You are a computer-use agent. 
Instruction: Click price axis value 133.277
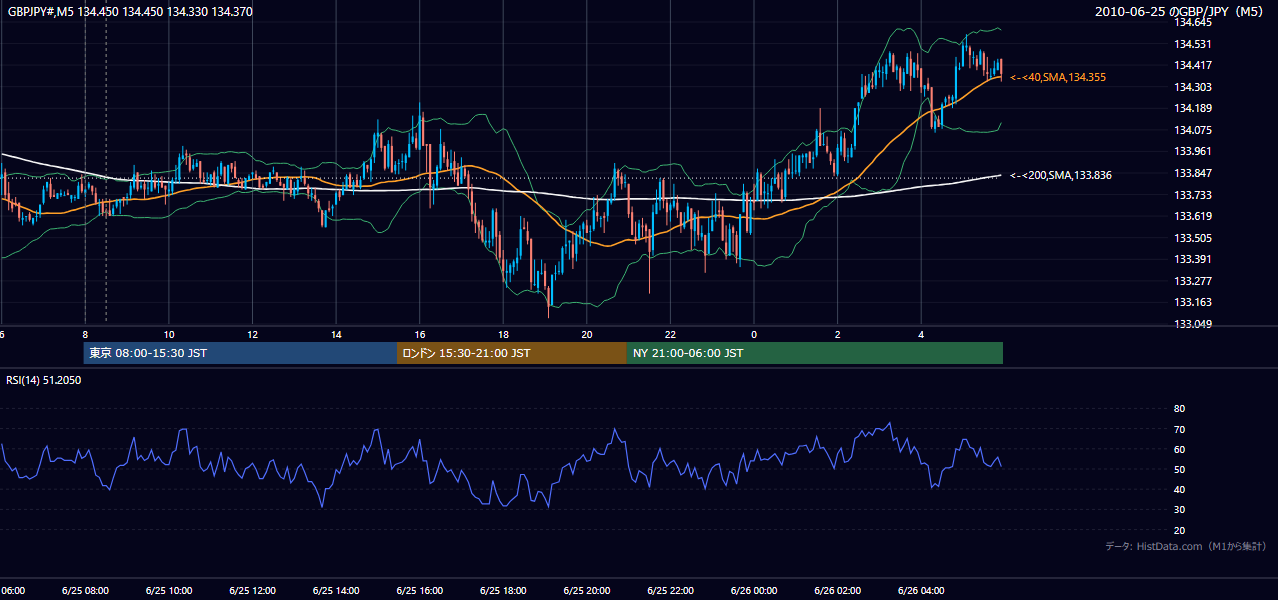[1193, 282]
